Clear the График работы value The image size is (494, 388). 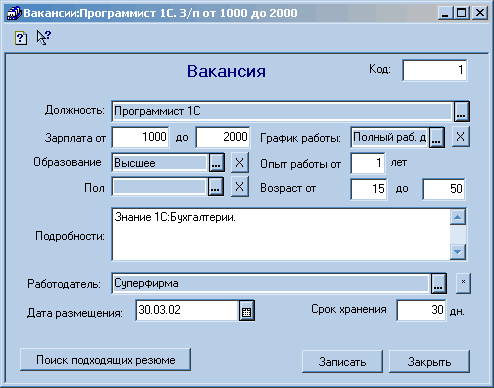click(460, 136)
